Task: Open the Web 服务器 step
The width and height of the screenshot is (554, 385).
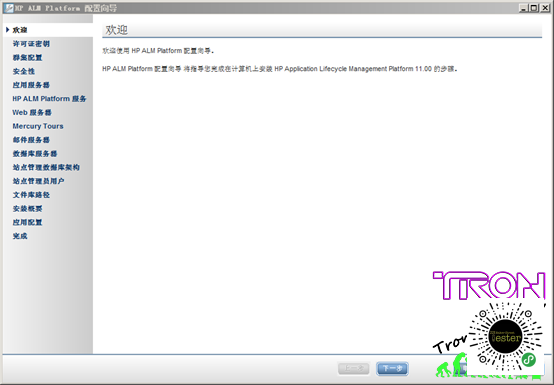Action: 32,113
